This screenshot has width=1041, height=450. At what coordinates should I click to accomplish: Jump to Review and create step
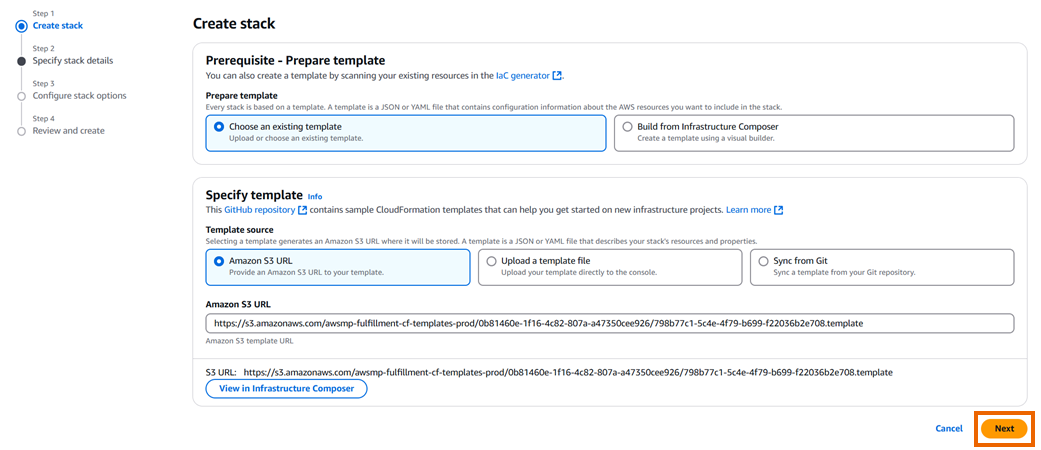(68, 131)
